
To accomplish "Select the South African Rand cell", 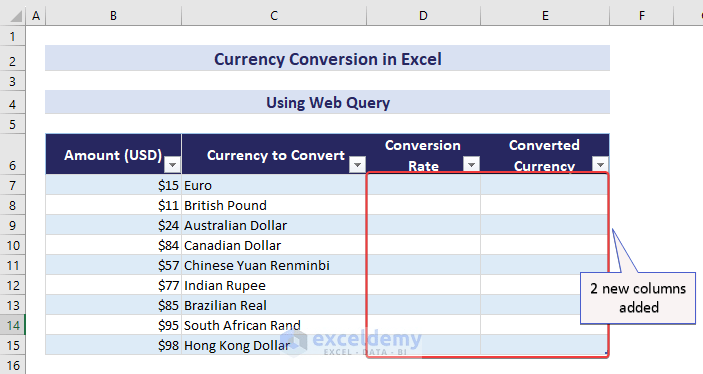I will click(x=274, y=325).
